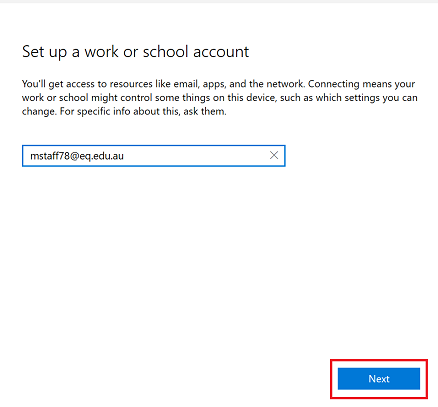Click the word 'mstaff78' inside the text box

click(x=50, y=156)
